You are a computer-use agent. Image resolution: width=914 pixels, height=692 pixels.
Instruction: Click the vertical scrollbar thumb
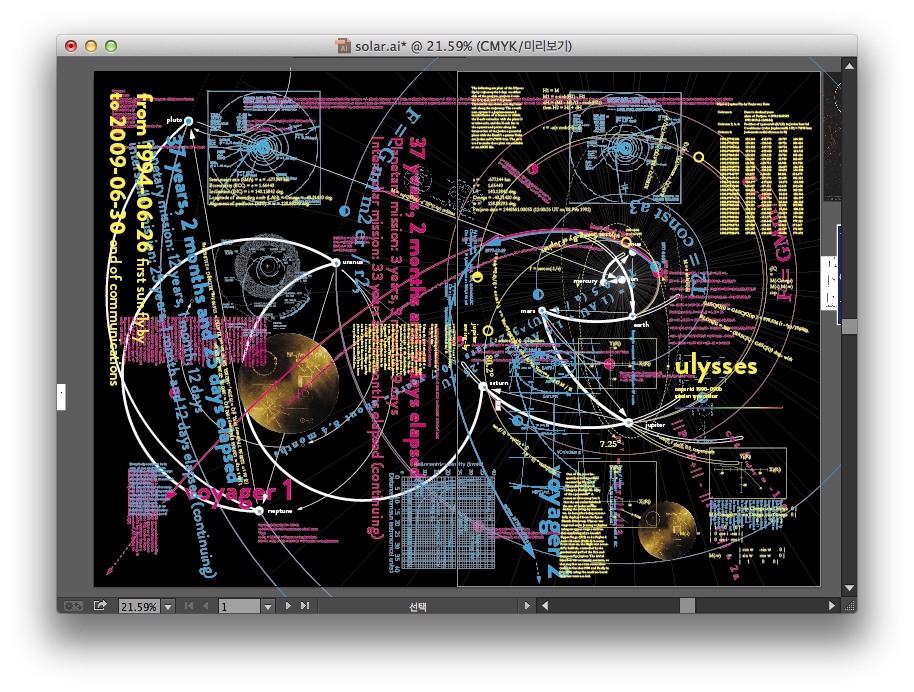tap(849, 326)
